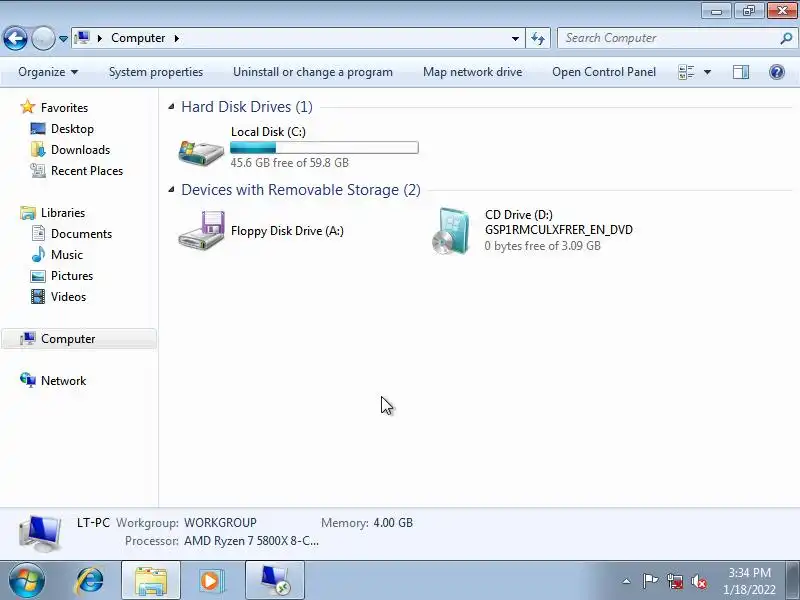
Task: Click the network status tray icon
Action: (x=675, y=581)
